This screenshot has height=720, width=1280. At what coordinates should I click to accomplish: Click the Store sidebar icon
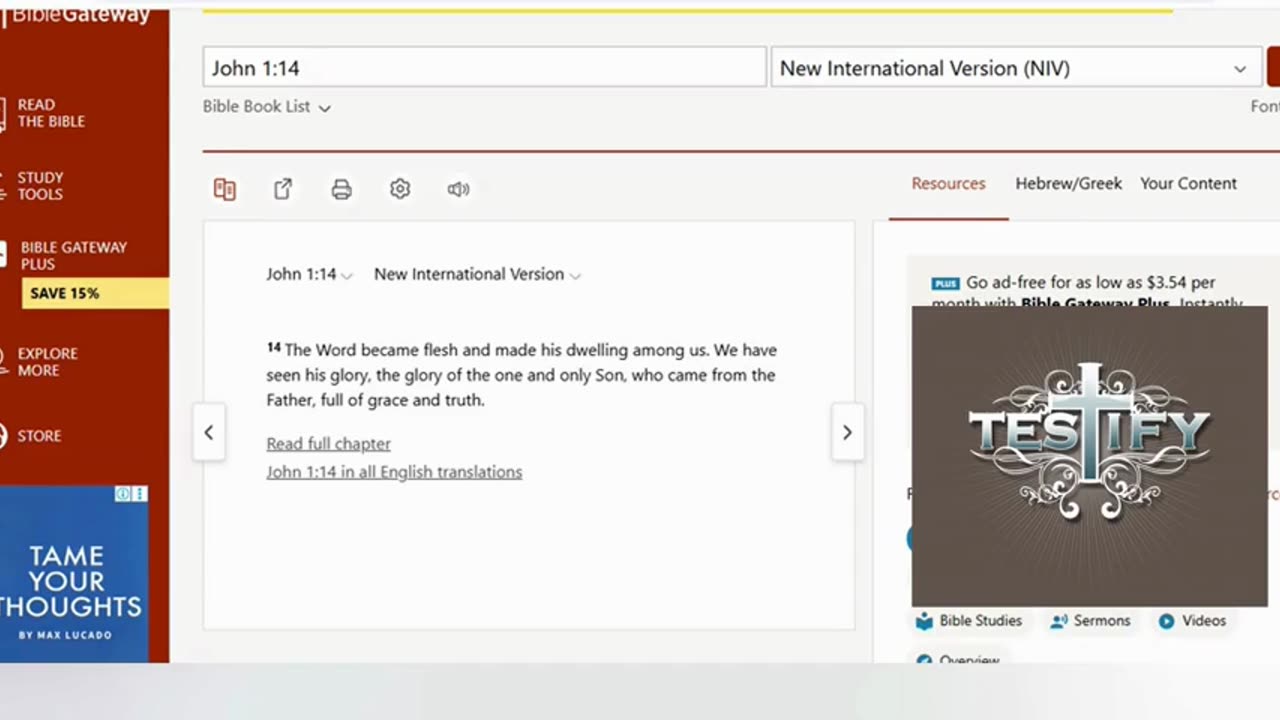(3, 436)
